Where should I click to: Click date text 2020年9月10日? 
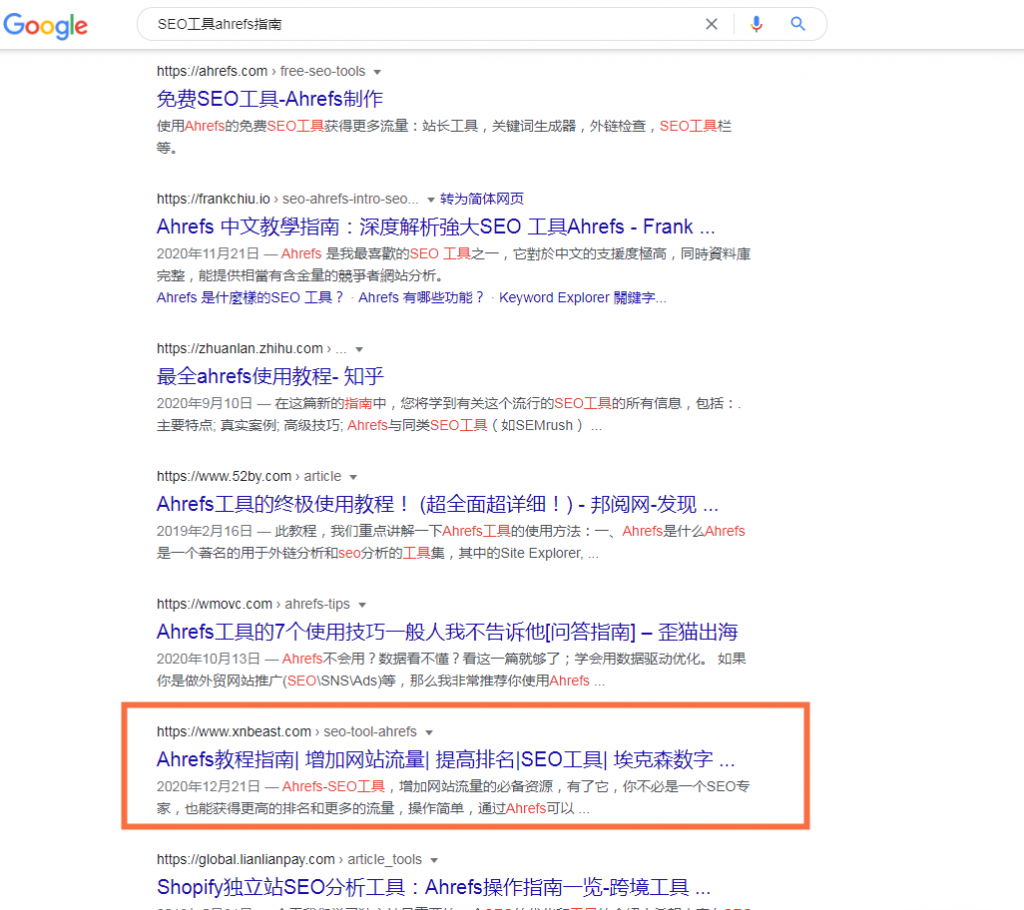coord(204,404)
